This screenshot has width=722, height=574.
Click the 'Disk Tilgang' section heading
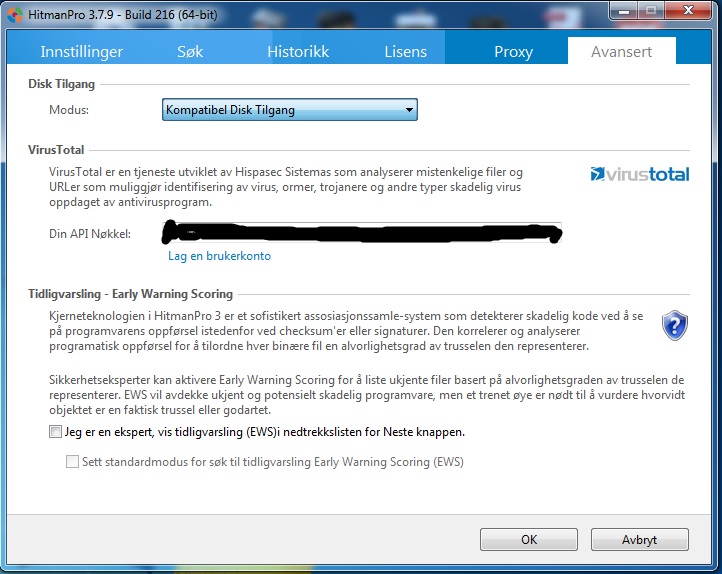[x=61, y=84]
